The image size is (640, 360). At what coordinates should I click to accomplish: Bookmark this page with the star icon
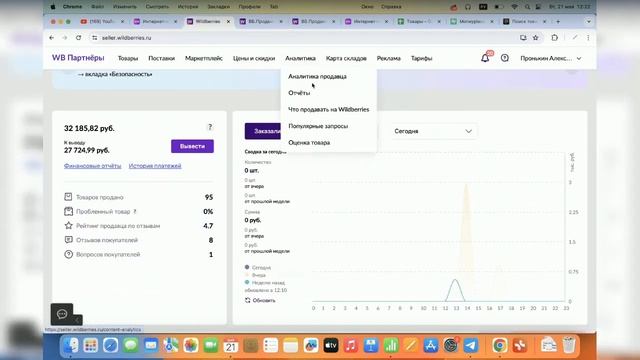coord(536,38)
